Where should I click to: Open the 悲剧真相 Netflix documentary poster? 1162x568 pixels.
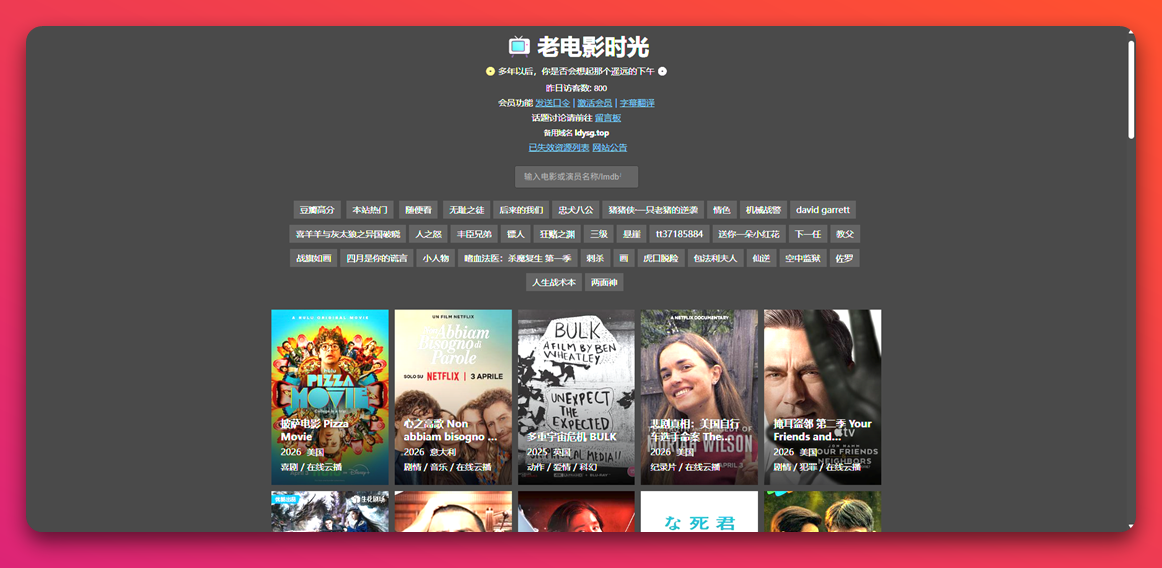point(700,397)
